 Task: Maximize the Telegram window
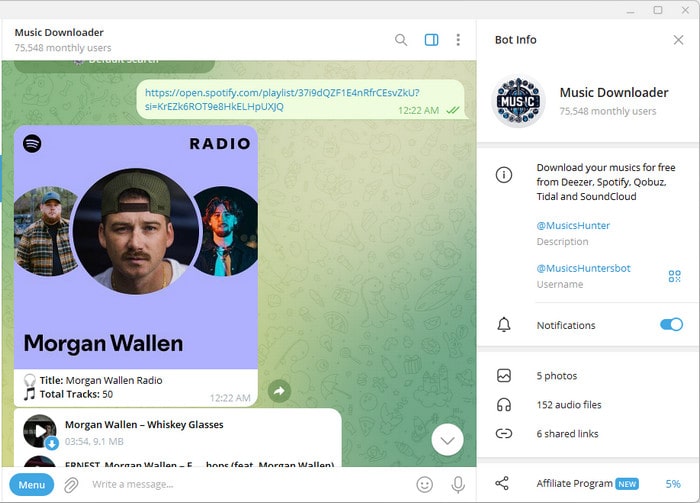pos(658,10)
